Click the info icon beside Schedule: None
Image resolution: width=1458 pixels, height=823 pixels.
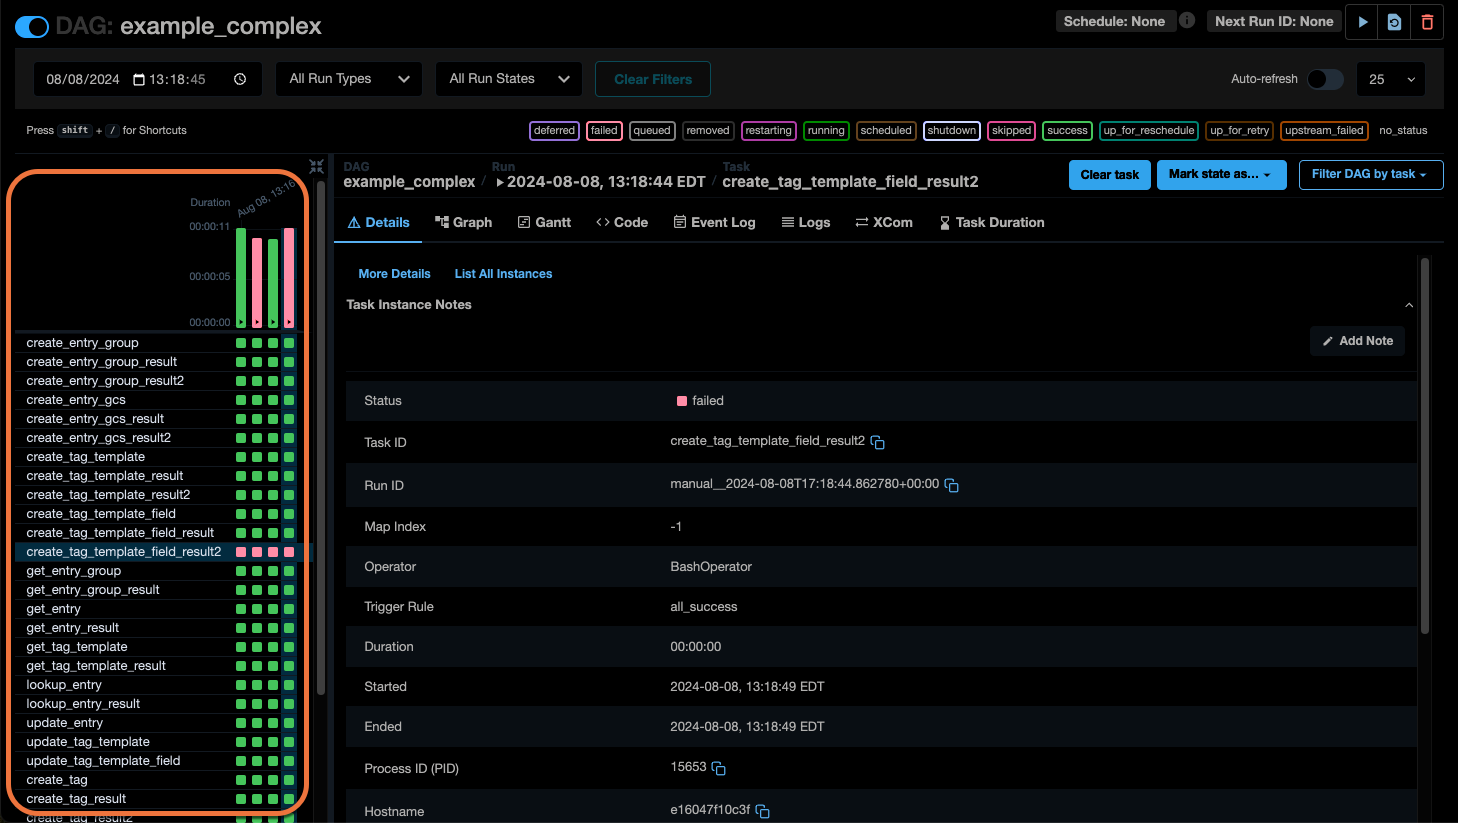(1186, 20)
